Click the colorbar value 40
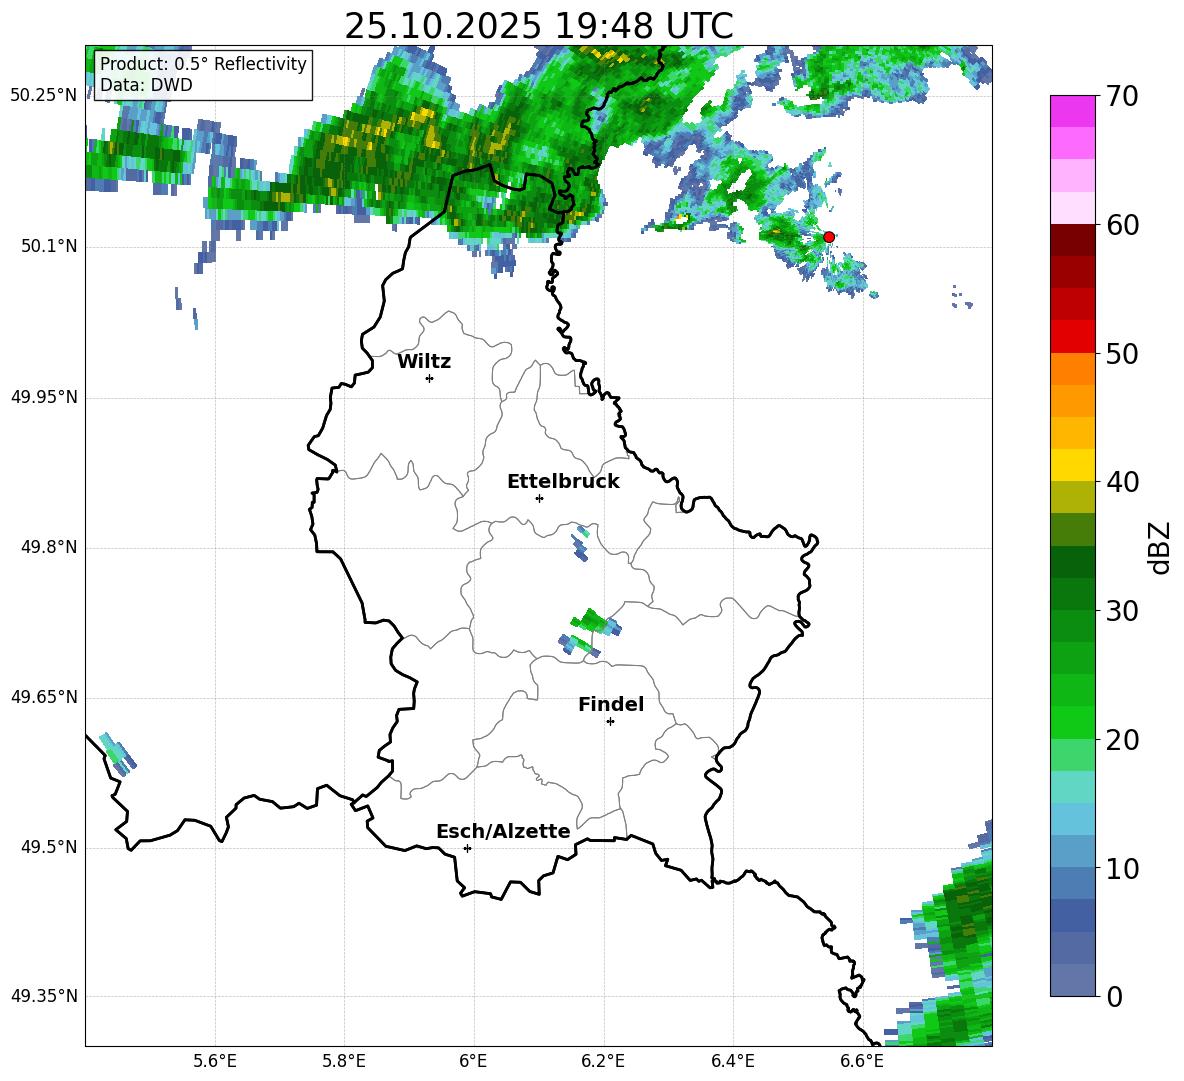The width and height of the screenshot is (1184, 1081). point(1122,482)
